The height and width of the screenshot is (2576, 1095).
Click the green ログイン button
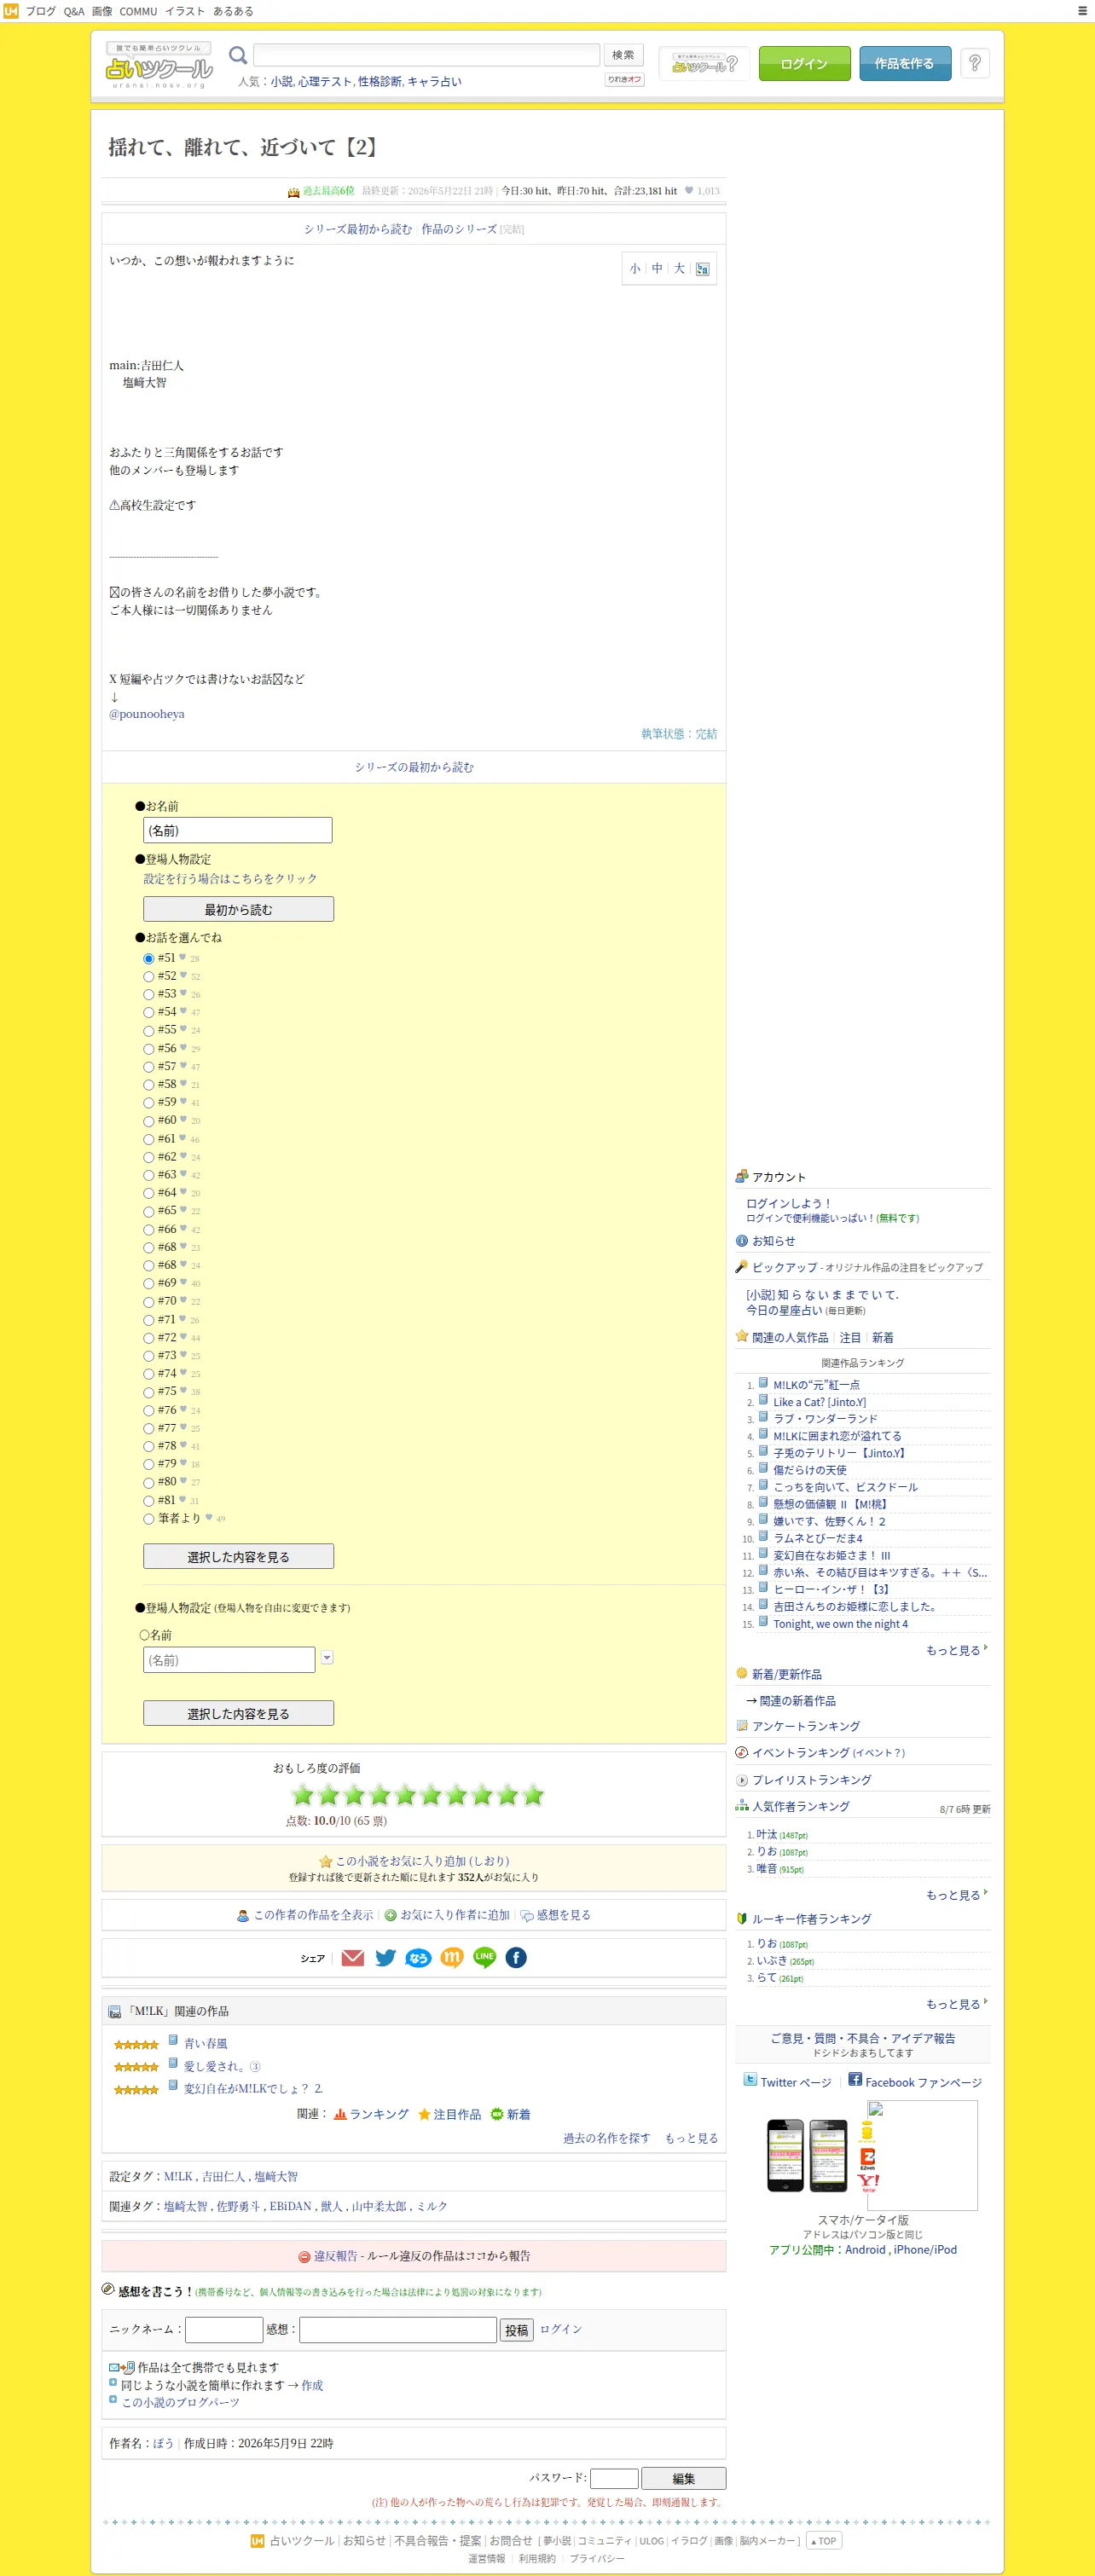[x=804, y=63]
